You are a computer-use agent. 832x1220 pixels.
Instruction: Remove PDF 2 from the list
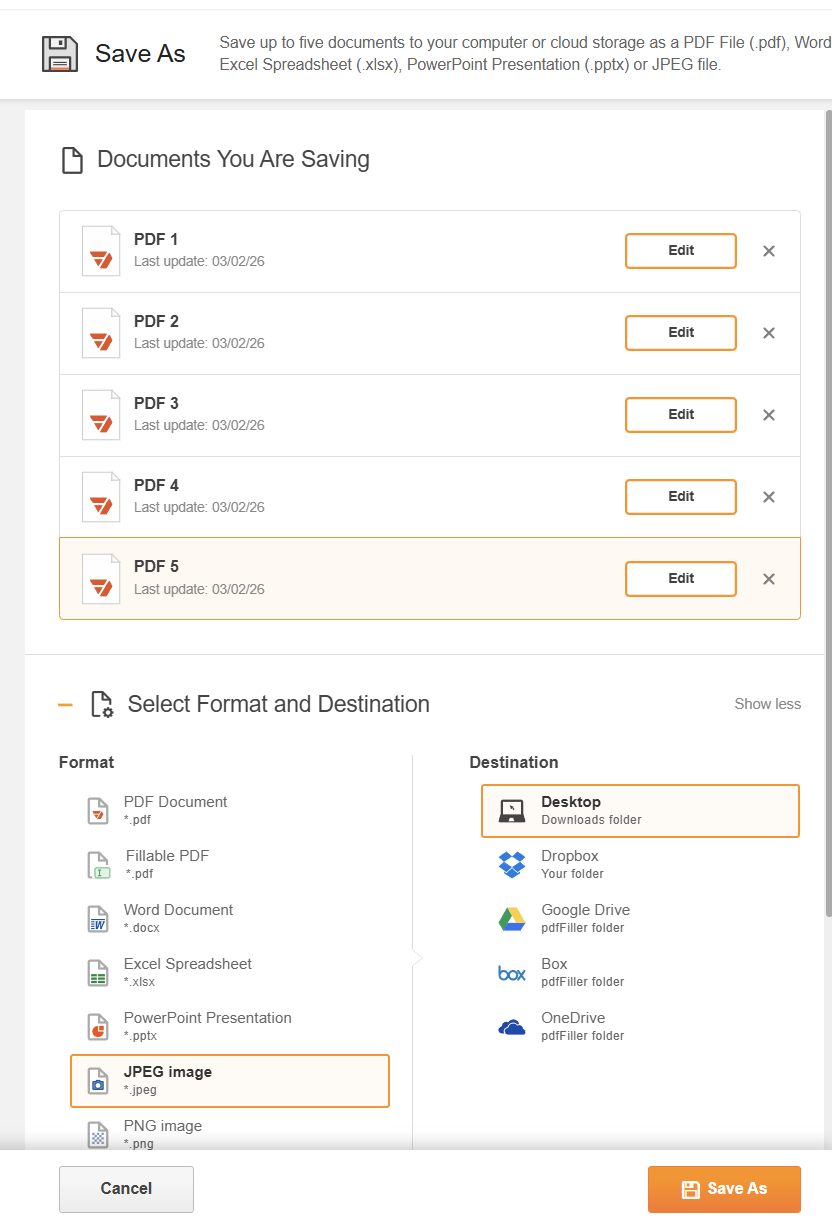point(769,333)
